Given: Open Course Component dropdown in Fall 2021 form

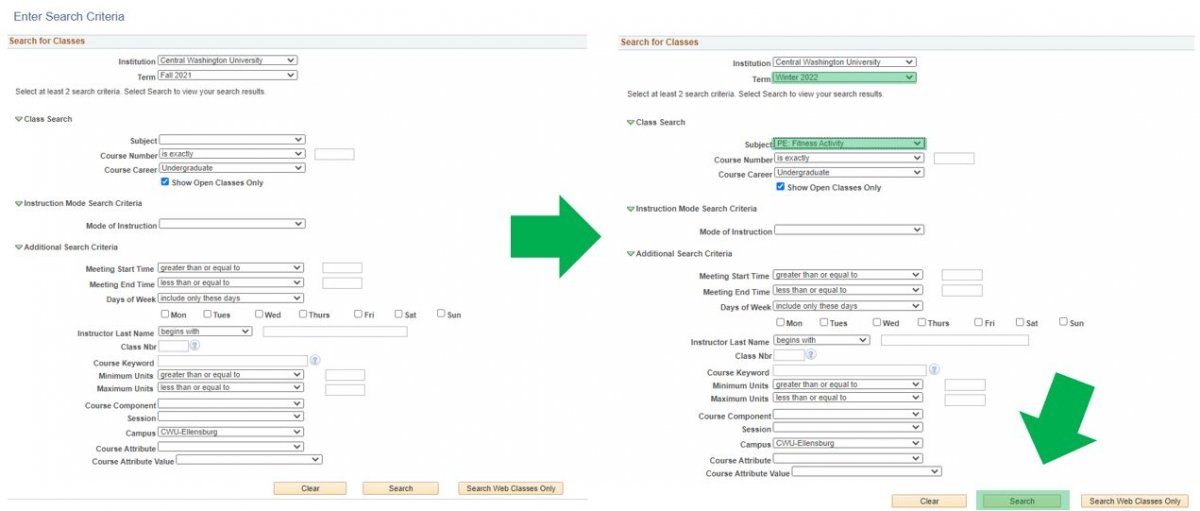Looking at the screenshot, I should pyautogui.click(x=230, y=404).
